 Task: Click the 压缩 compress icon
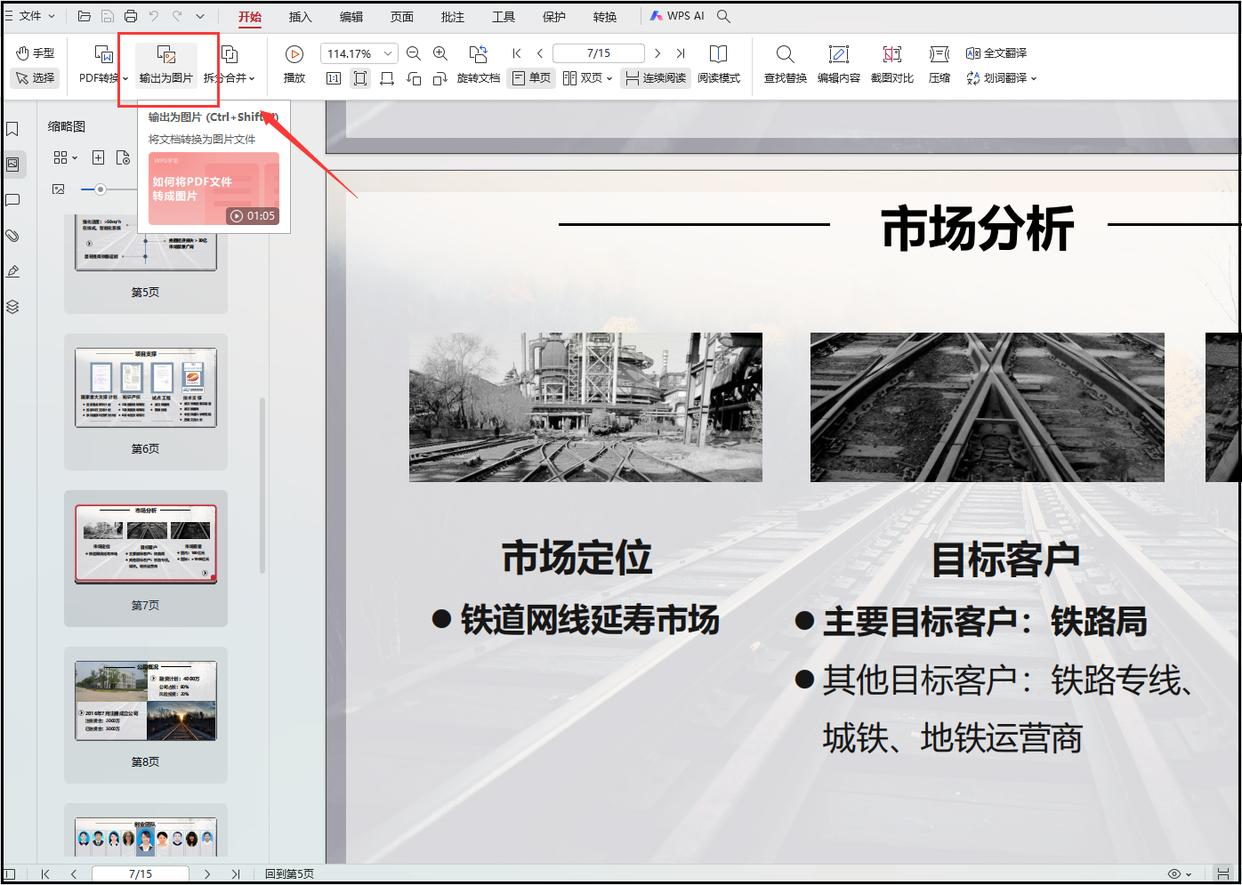pos(939,55)
